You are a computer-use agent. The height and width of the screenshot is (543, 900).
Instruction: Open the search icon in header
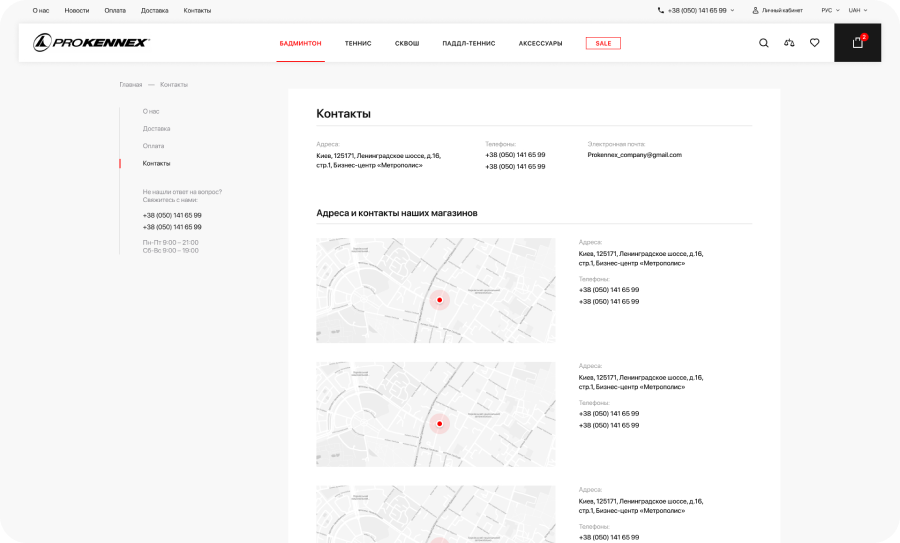[763, 43]
